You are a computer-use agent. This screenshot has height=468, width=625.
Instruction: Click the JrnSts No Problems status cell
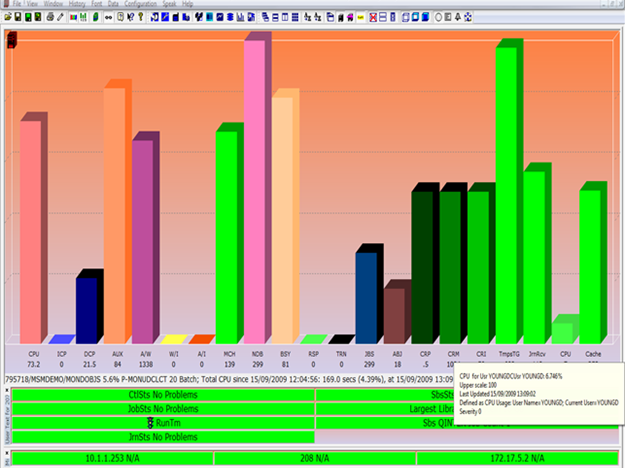click(x=159, y=437)
